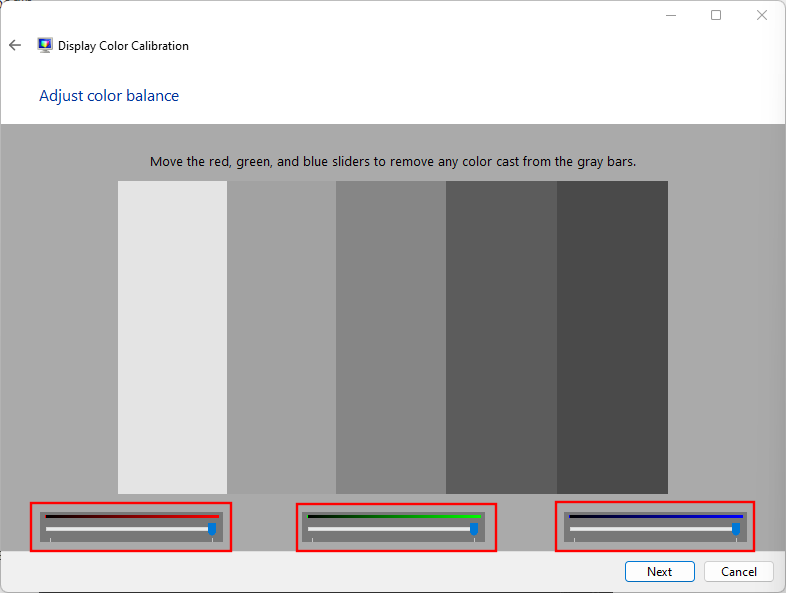Click the slider instruction sentence

coord(393,162)
